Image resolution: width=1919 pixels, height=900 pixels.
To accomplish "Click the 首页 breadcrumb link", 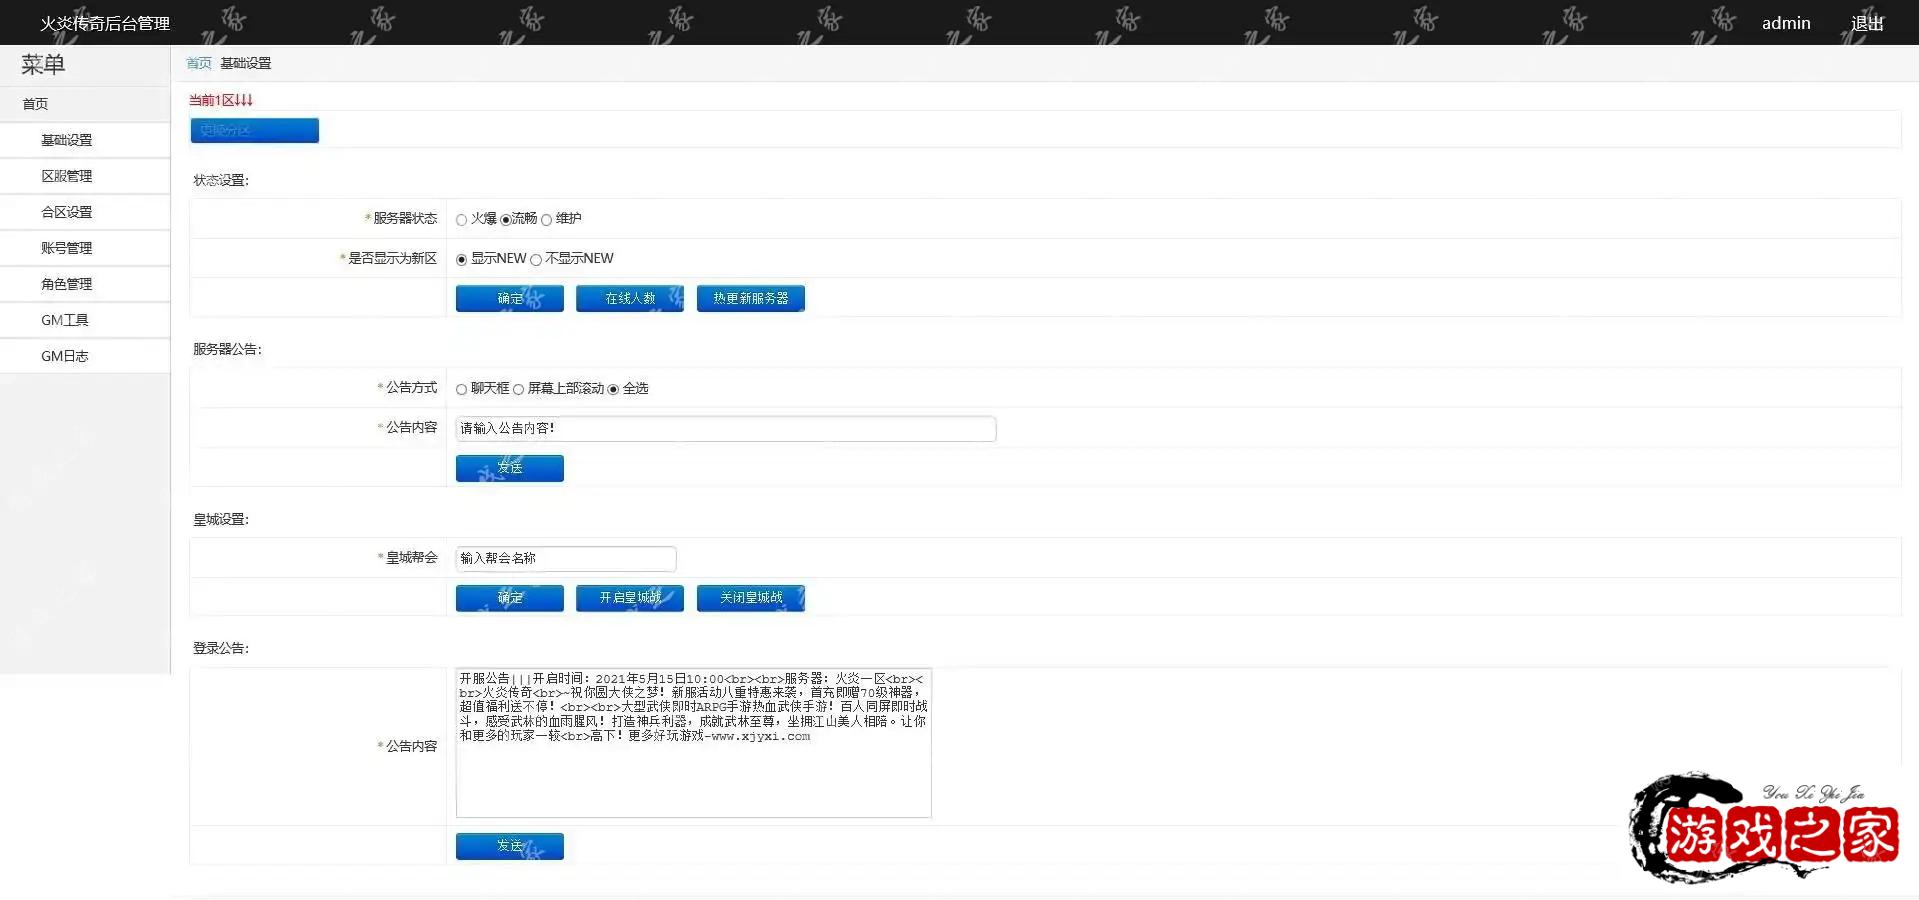I will click(x=197, y=62).
